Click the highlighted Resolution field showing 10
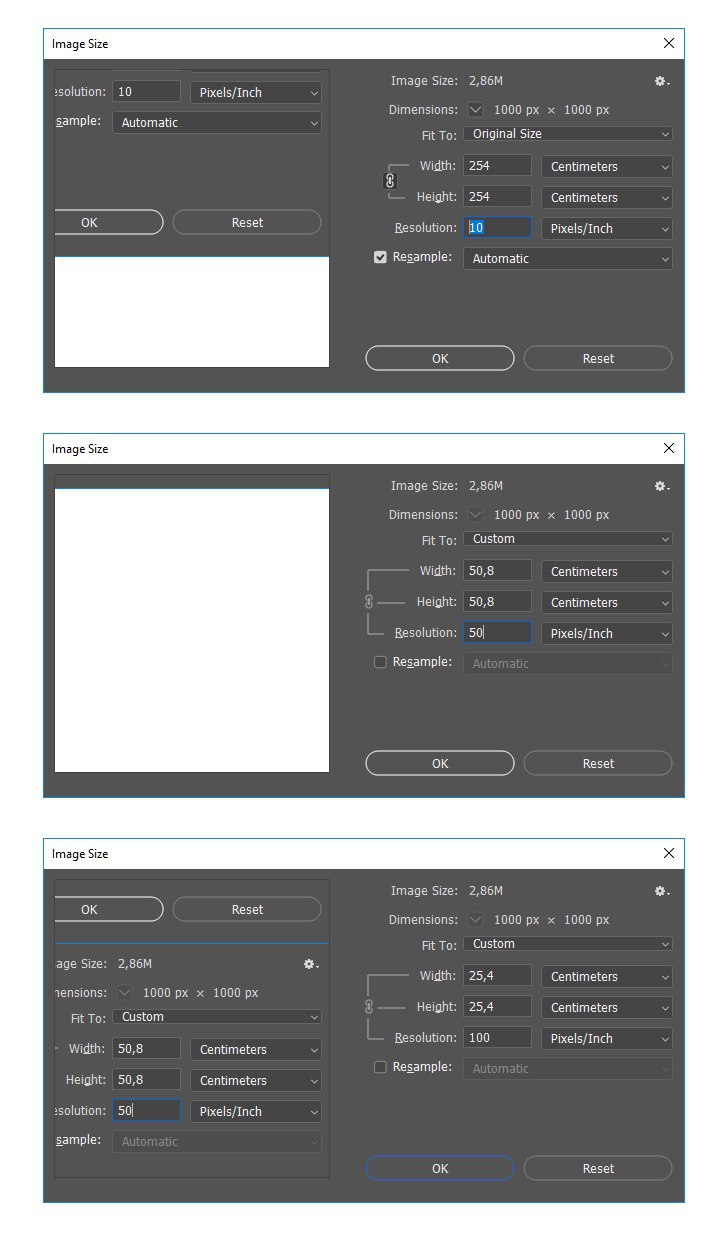Viewport: 726px width, 1248px height. tap(498, 228)
